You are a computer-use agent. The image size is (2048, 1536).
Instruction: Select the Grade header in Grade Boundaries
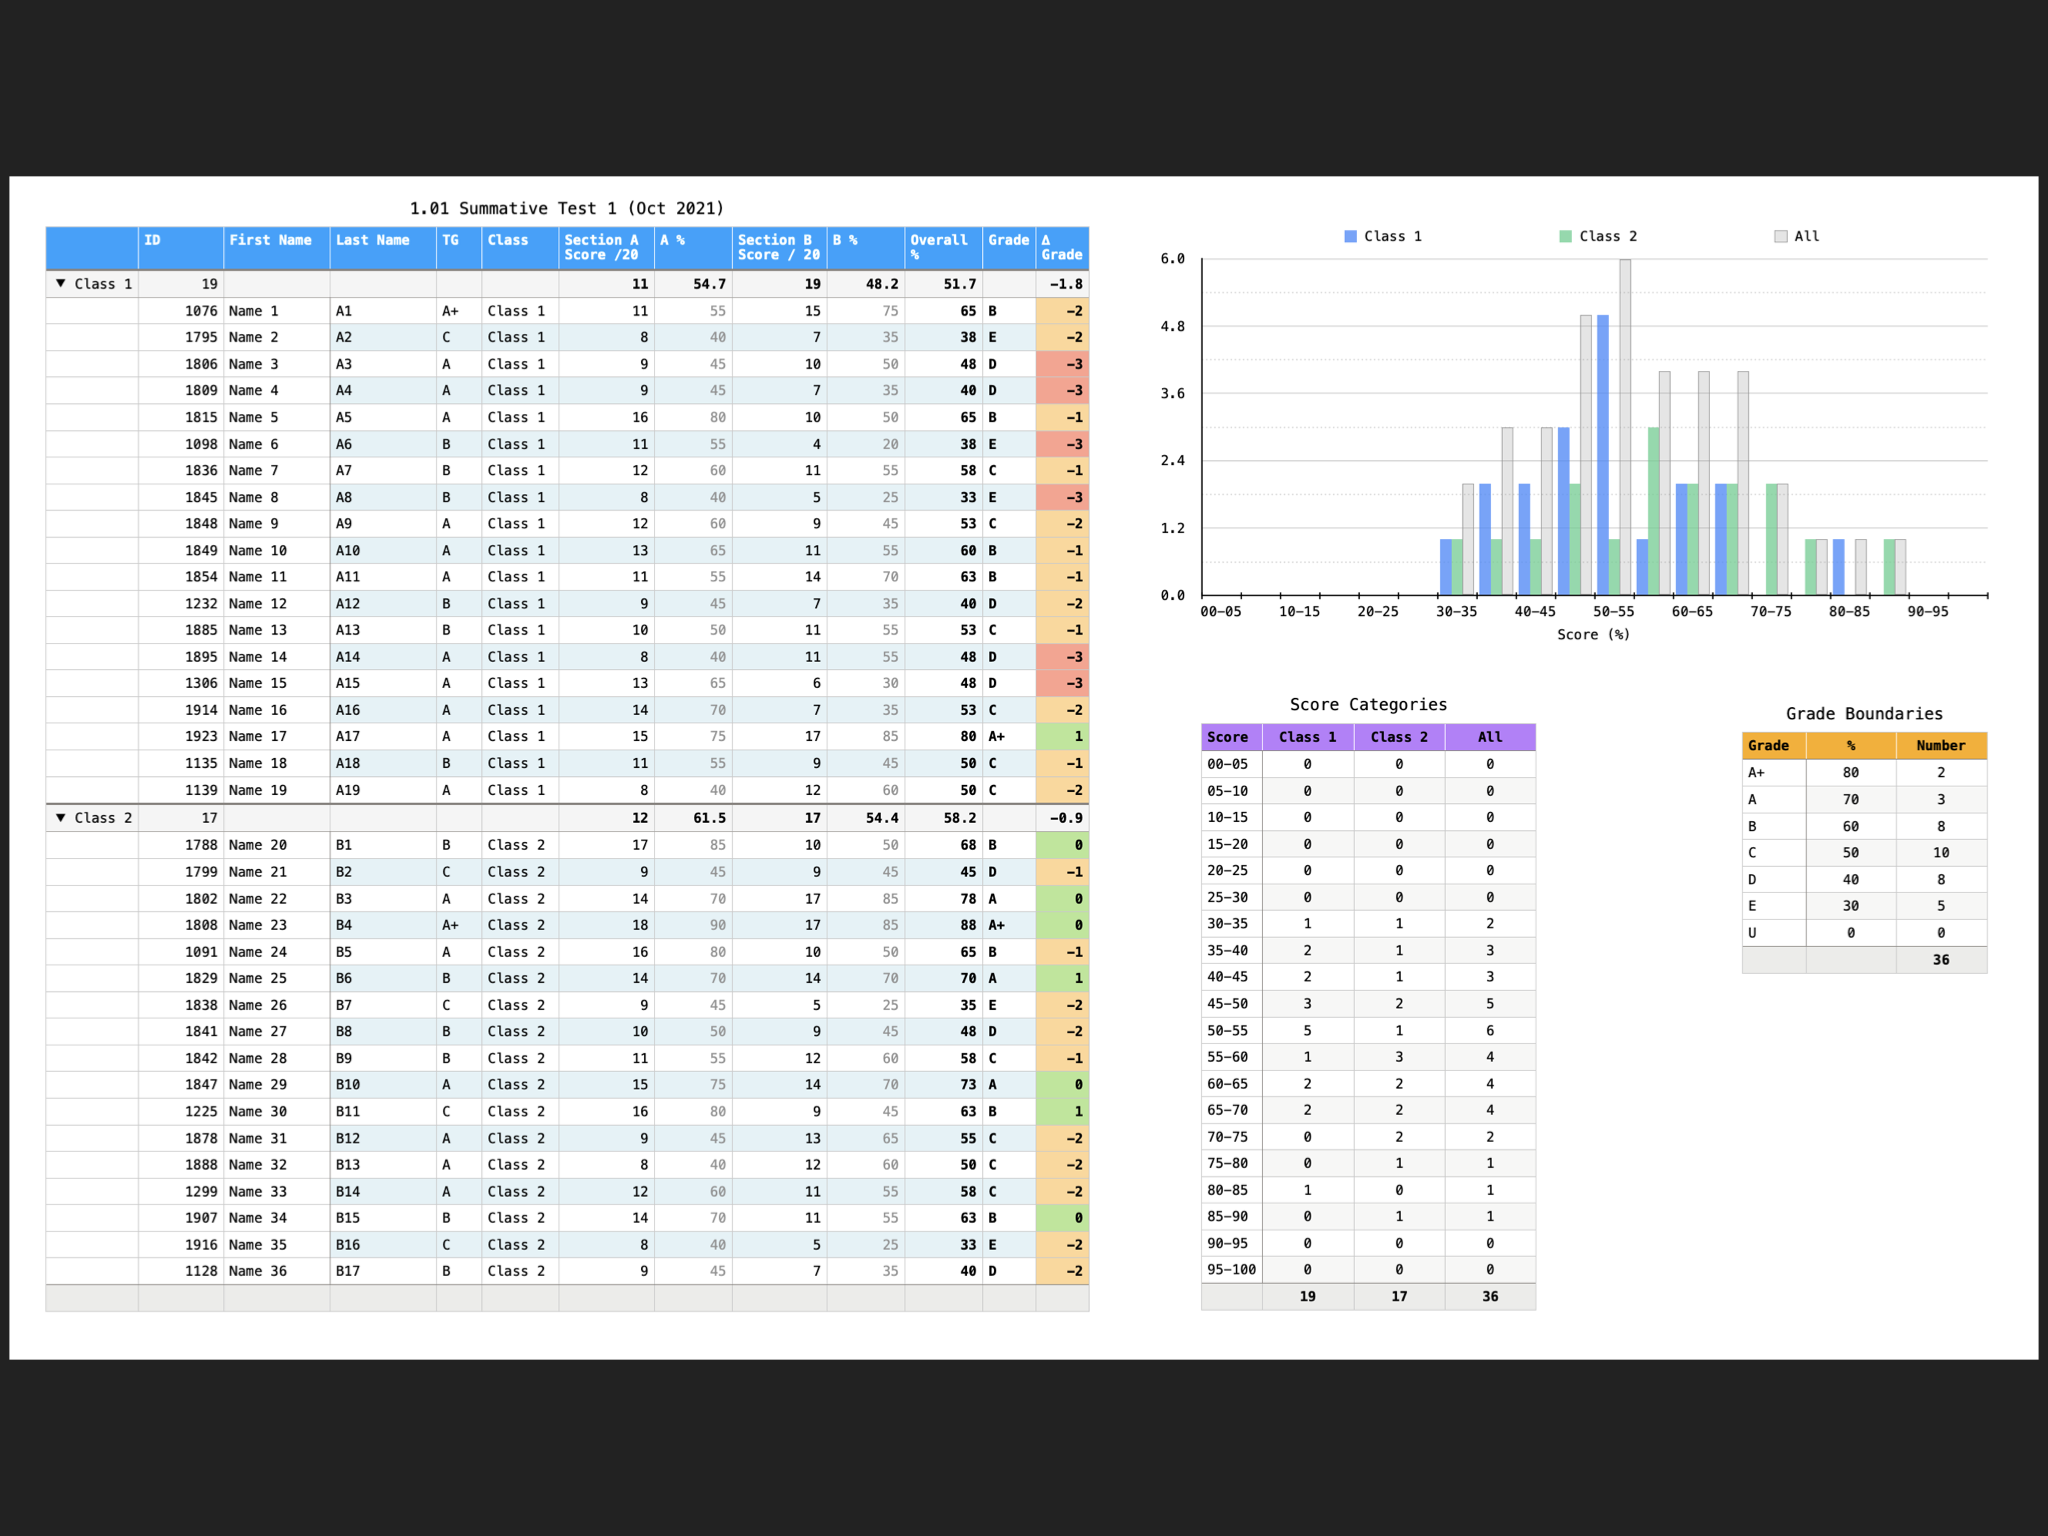pyautogui.click(x=1768, y=746)
